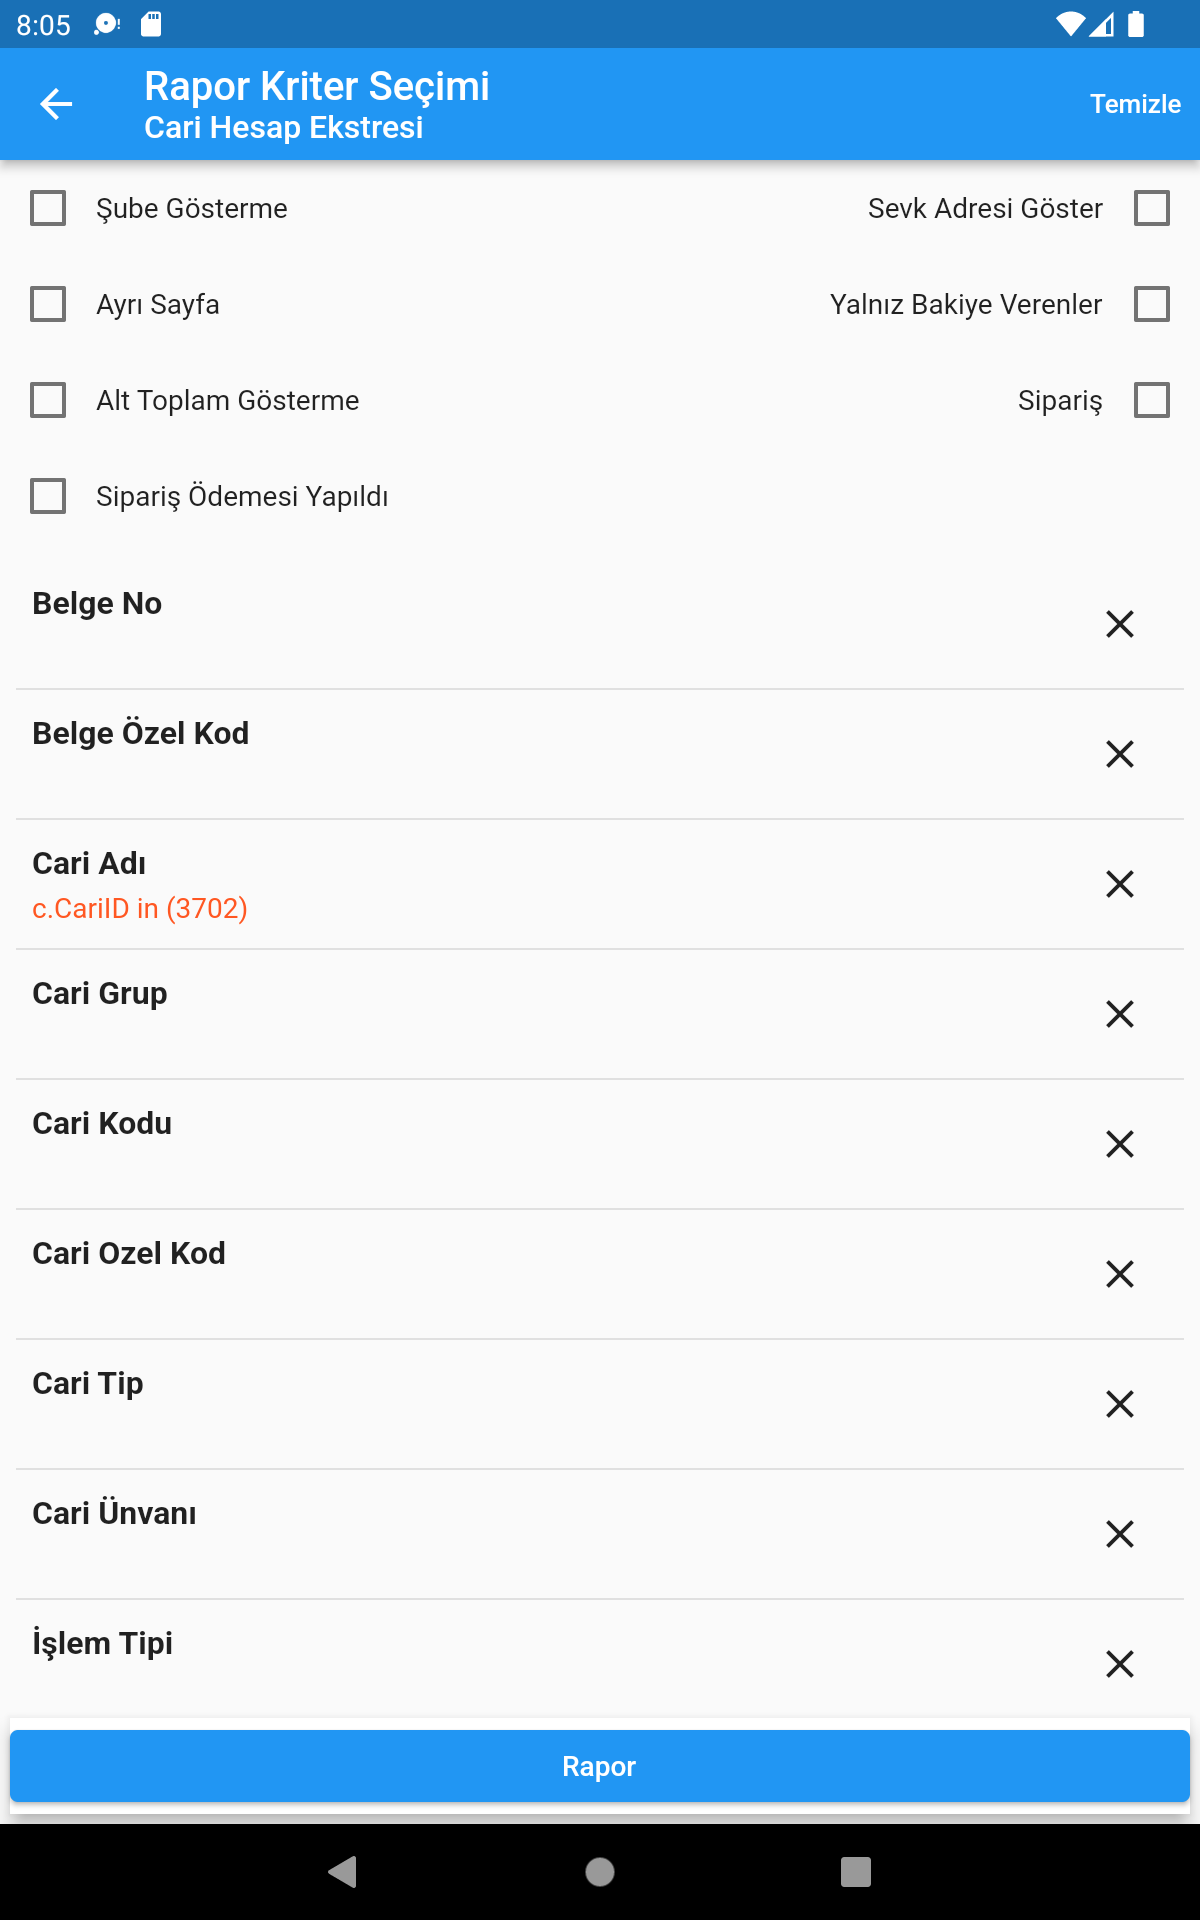This screenshot has height=1920, width=1200.
Task: Tap the back arrow in header
Action: click(x=56, y=104)
